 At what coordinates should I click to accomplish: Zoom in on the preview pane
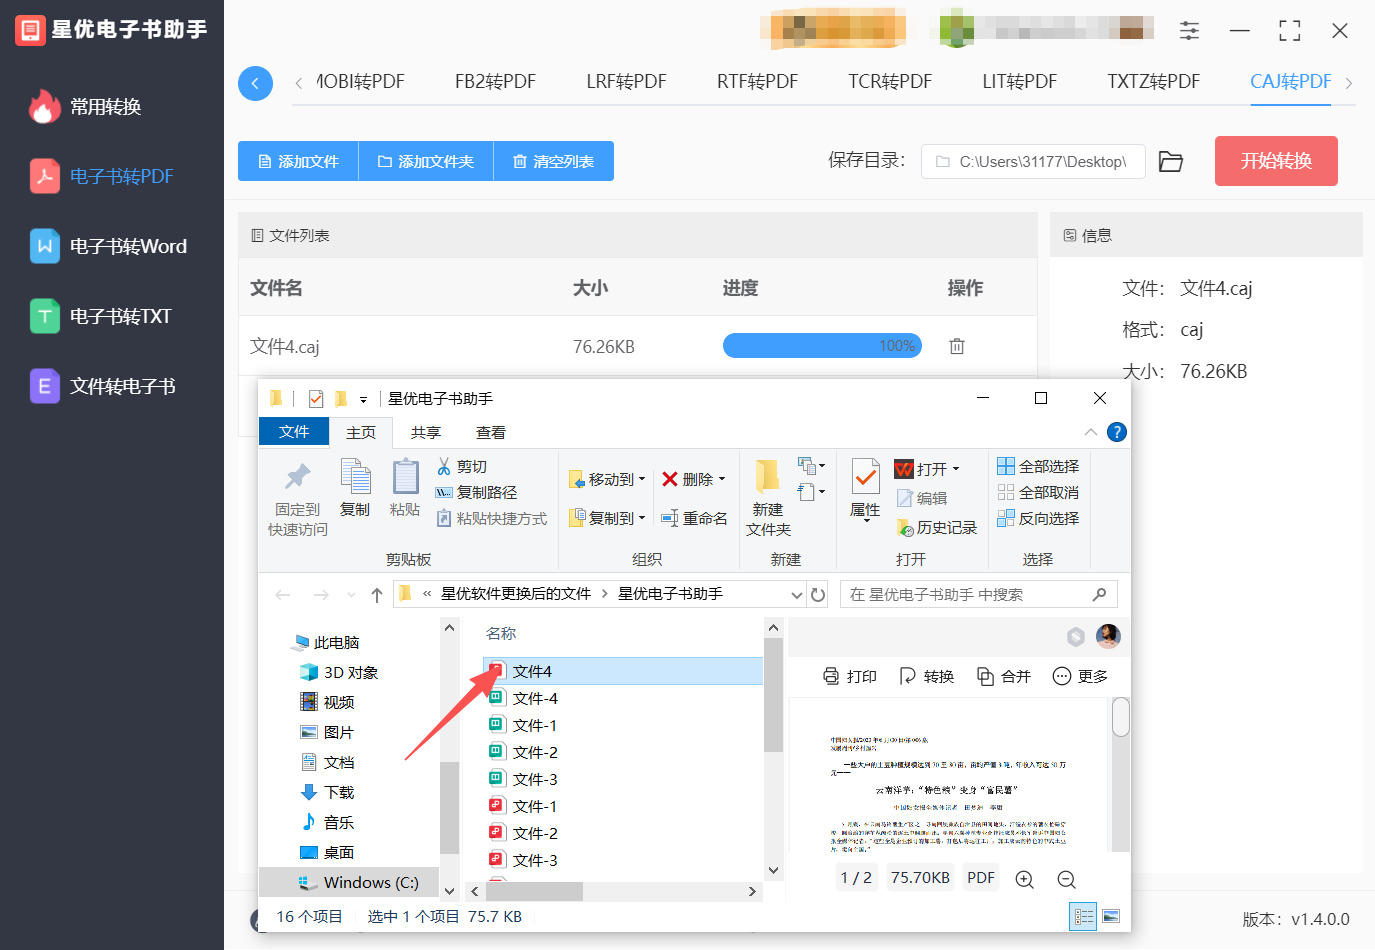(x=1024, y=879)
